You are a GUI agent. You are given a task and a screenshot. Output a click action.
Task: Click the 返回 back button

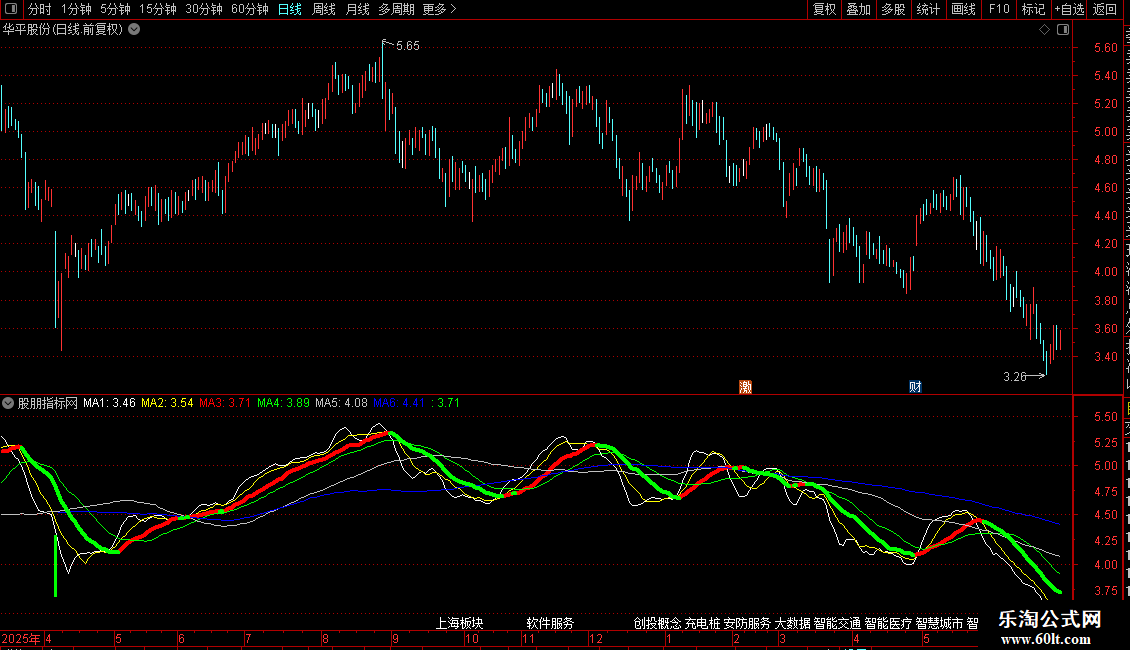coord(1105,9)
